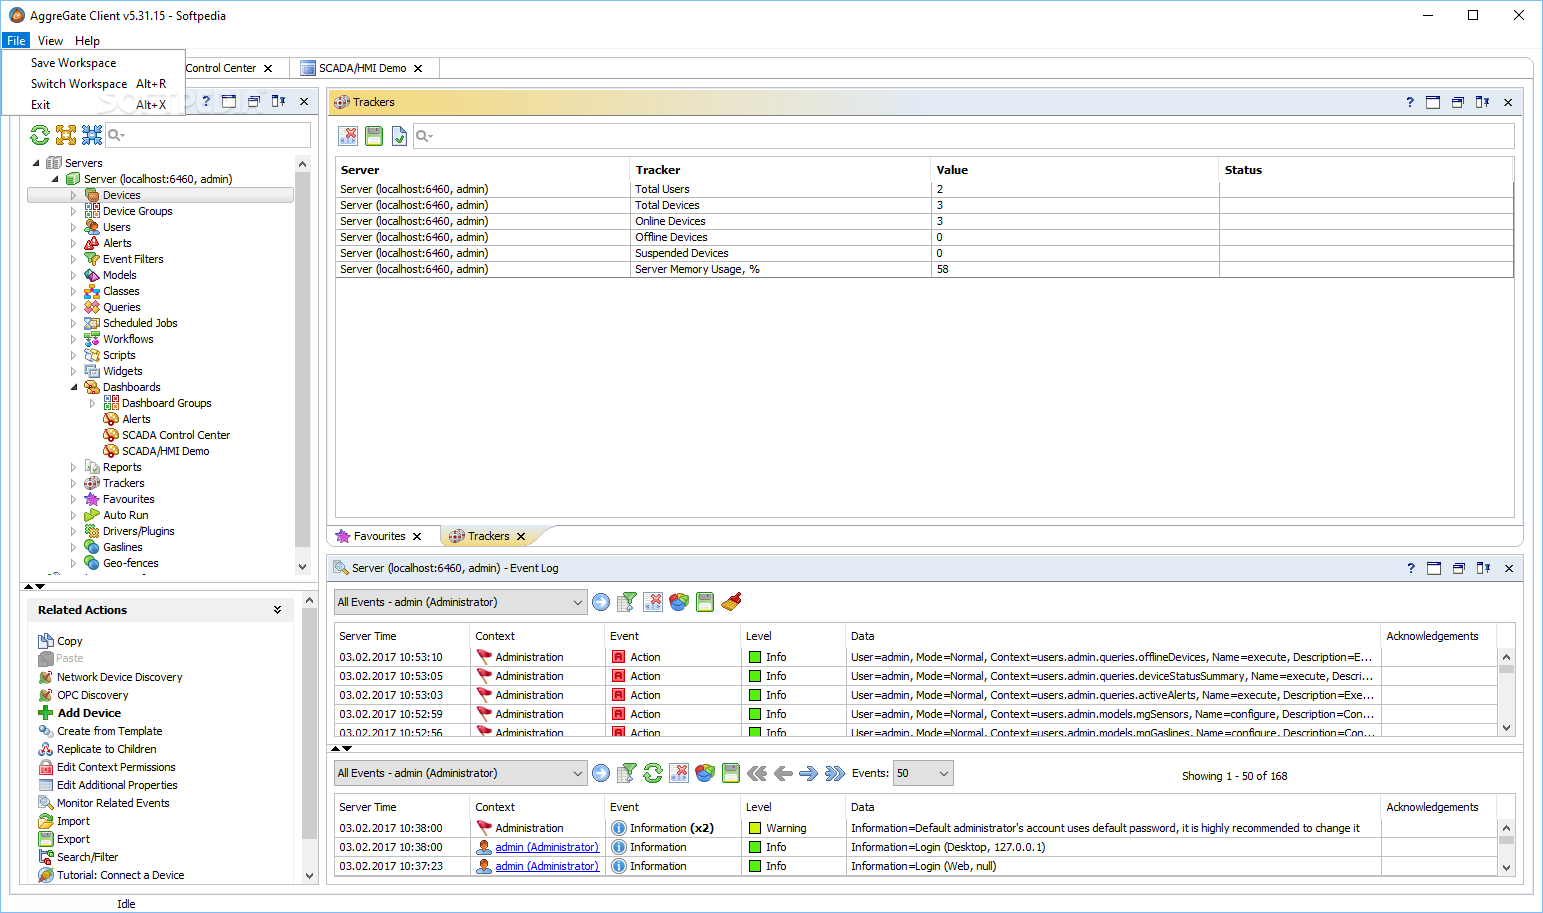Screen dimensions: 1543x913
Task: Go to next page of event history
Action: click(809, 773)
